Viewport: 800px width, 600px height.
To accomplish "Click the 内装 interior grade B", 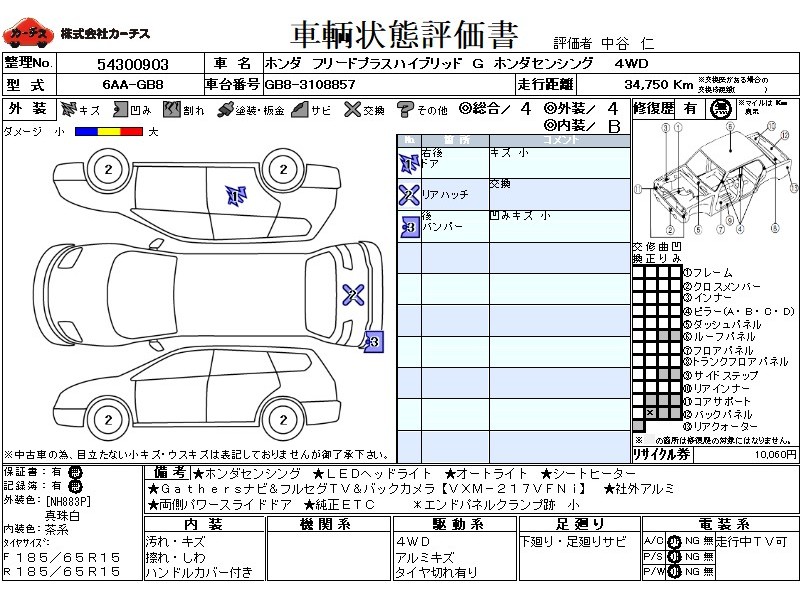I will pos(614,126).
